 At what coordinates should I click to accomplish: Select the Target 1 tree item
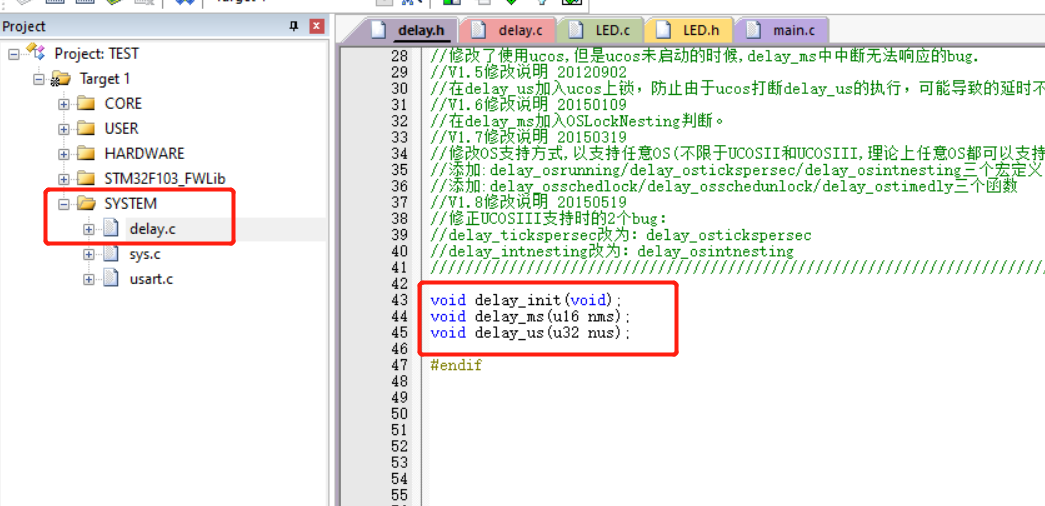pyautogui.click(x=105, y=79)
